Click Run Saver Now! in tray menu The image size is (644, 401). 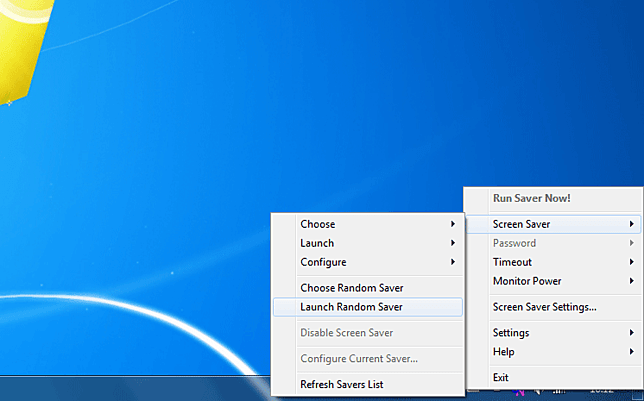pyautogui.click(x=554, y=198)
